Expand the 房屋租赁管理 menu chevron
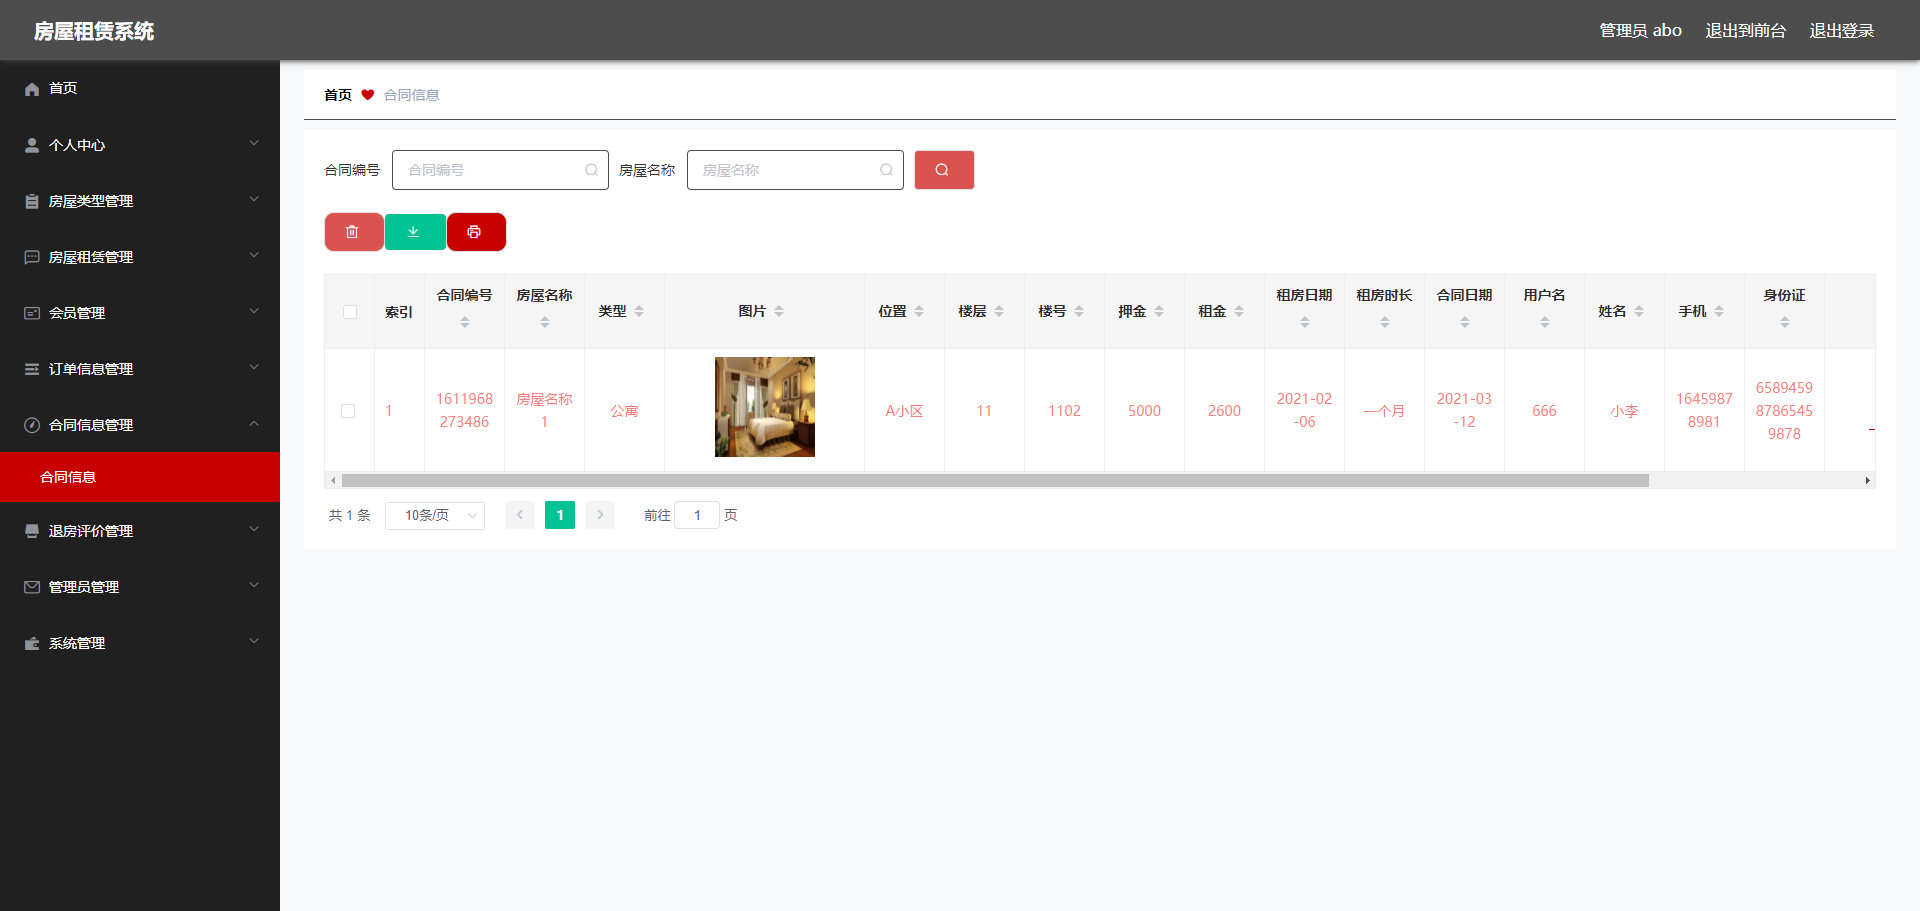 (254, 255)
